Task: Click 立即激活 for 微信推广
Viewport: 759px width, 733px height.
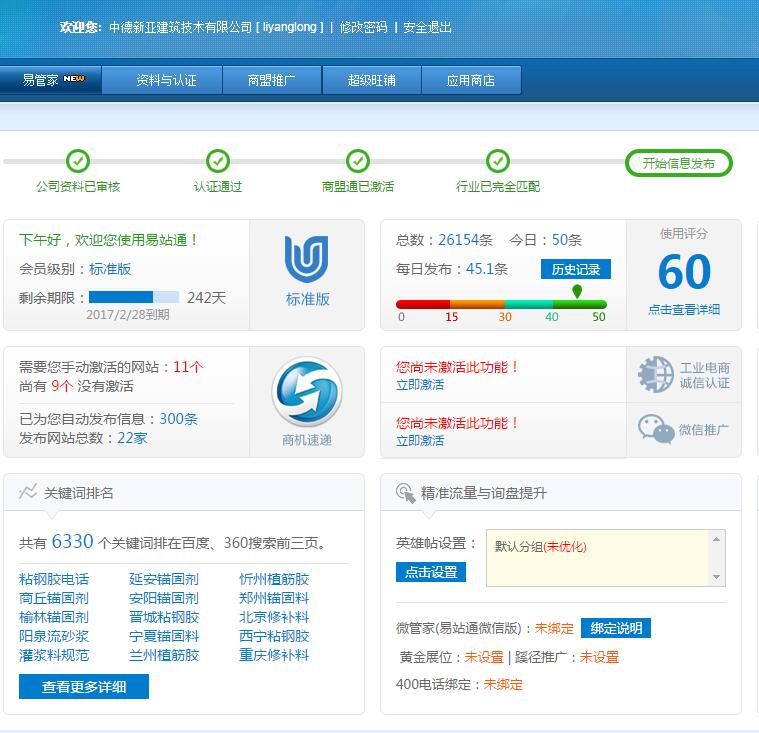Action: [x=420, y=441]
